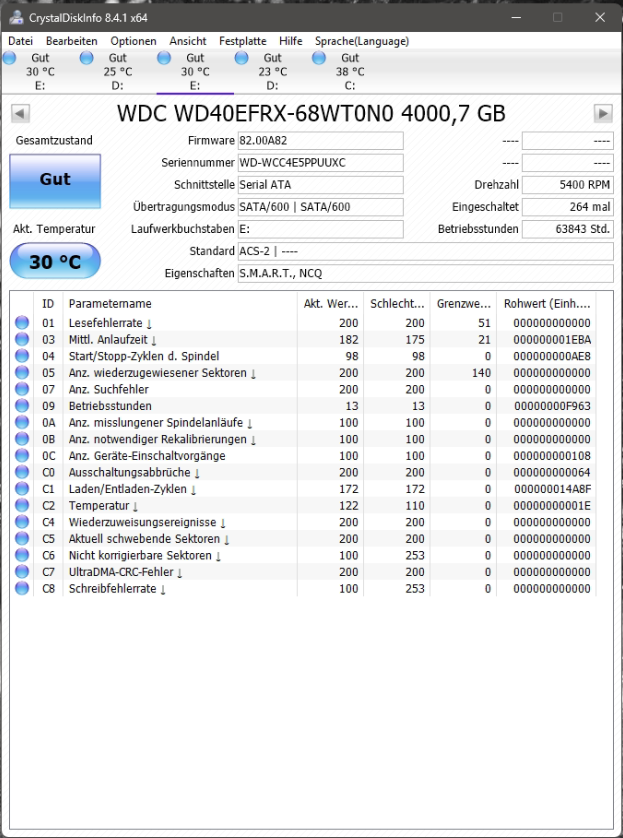Open the Datei menu
The image size is (623, 838).
tap(20, 41)
